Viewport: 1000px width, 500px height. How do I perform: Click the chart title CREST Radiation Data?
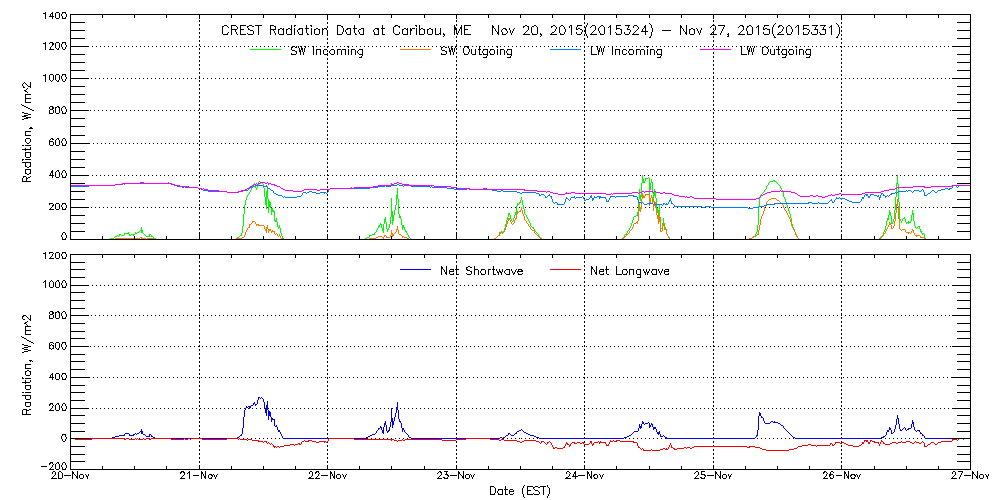(x=530, y=31)
